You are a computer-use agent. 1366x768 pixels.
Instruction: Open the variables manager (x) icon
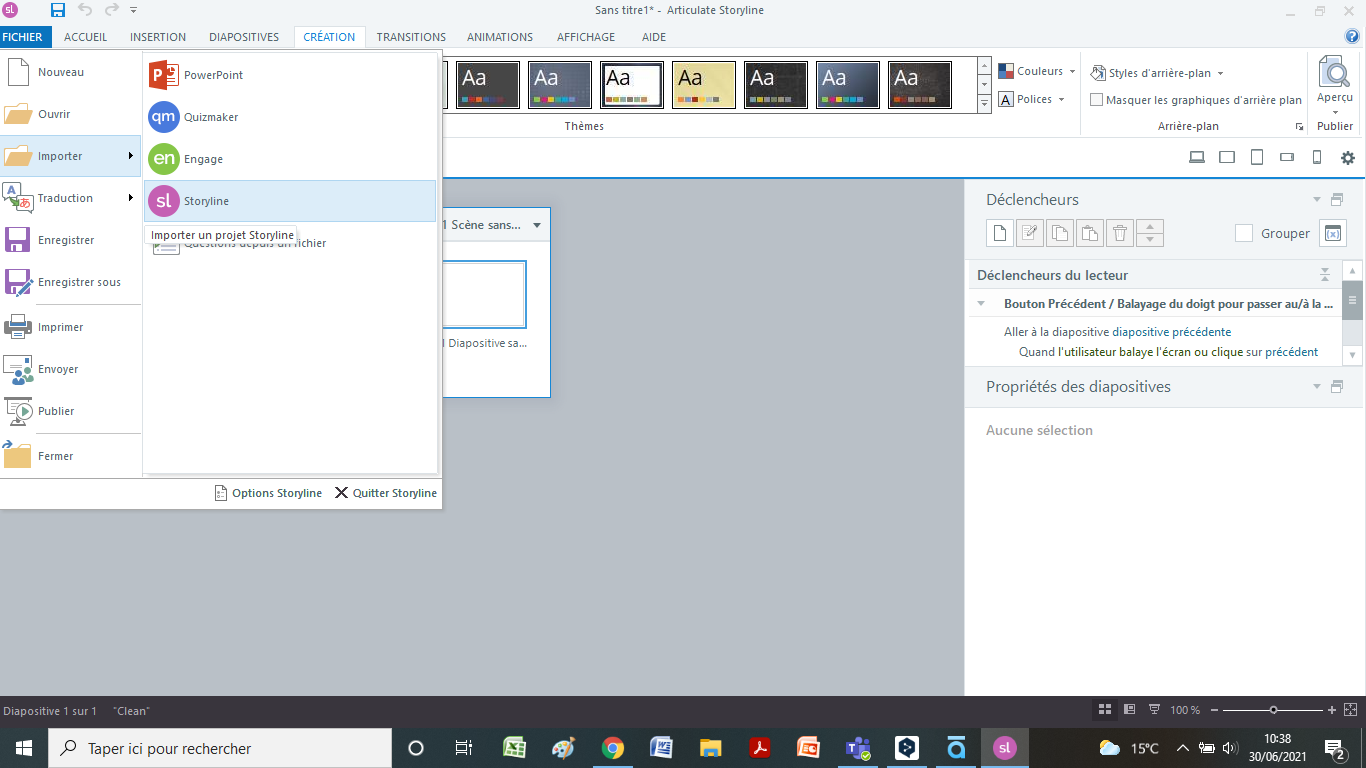click(1333, 233)
